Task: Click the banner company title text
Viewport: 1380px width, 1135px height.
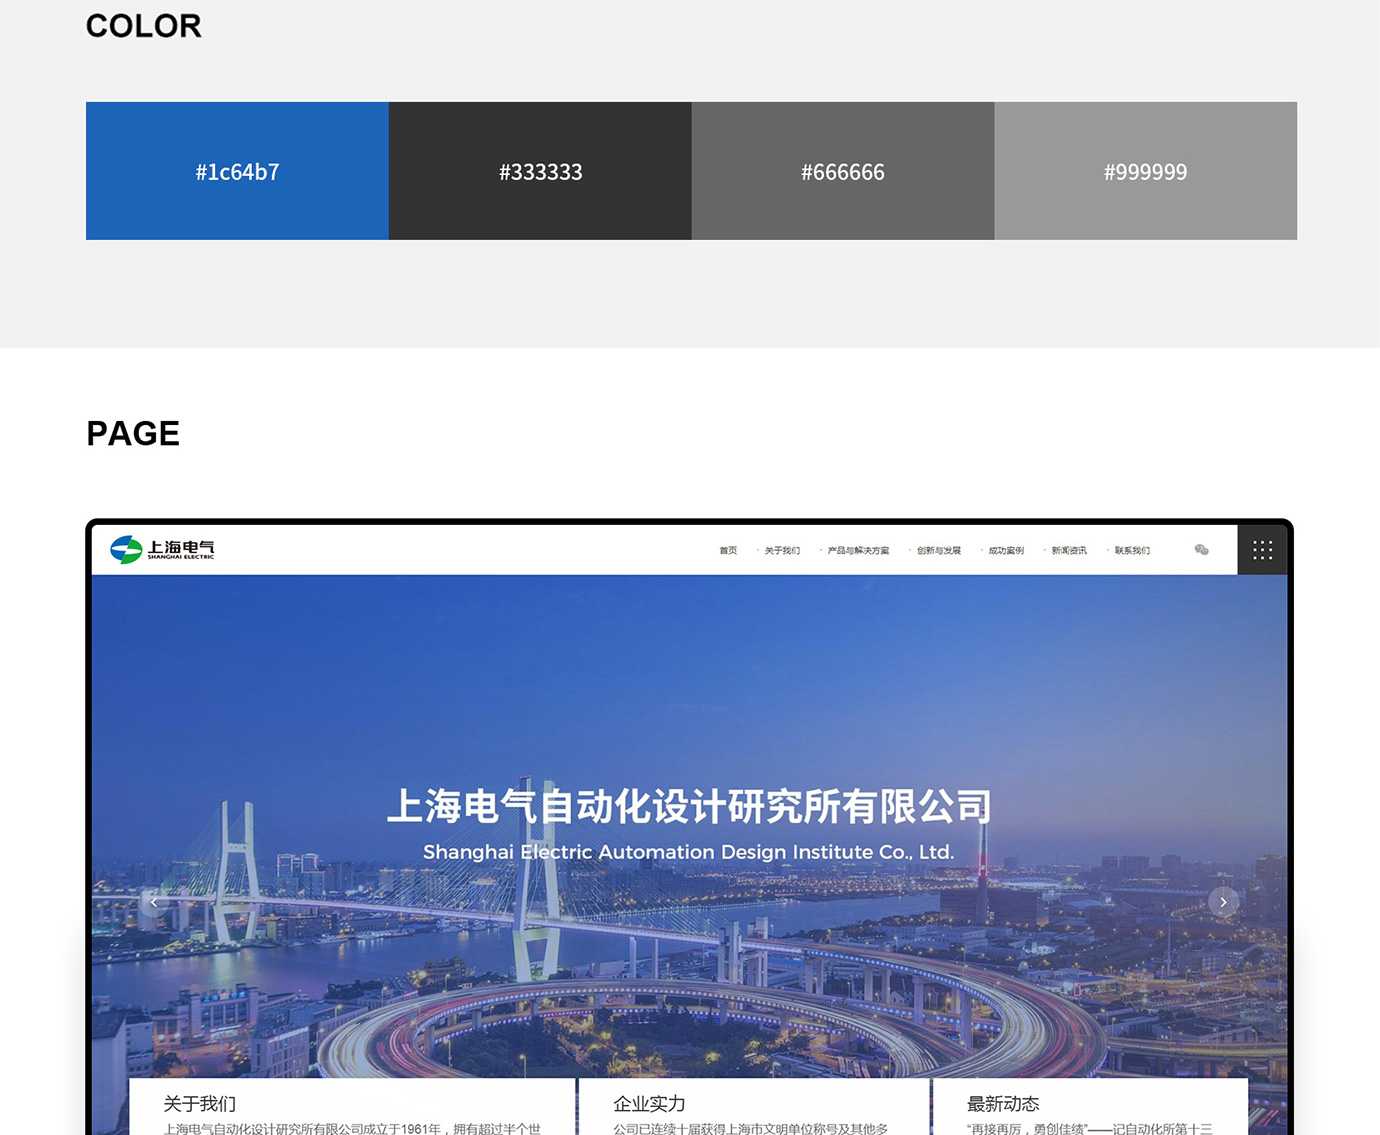Action: point(689,807)
